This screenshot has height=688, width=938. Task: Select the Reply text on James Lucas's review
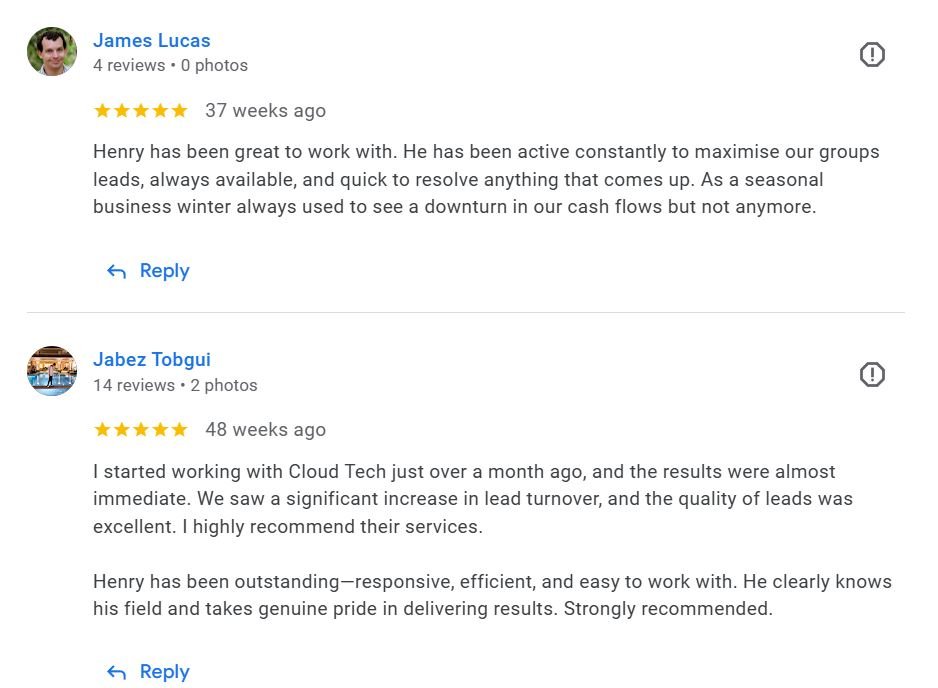(165, 271)
